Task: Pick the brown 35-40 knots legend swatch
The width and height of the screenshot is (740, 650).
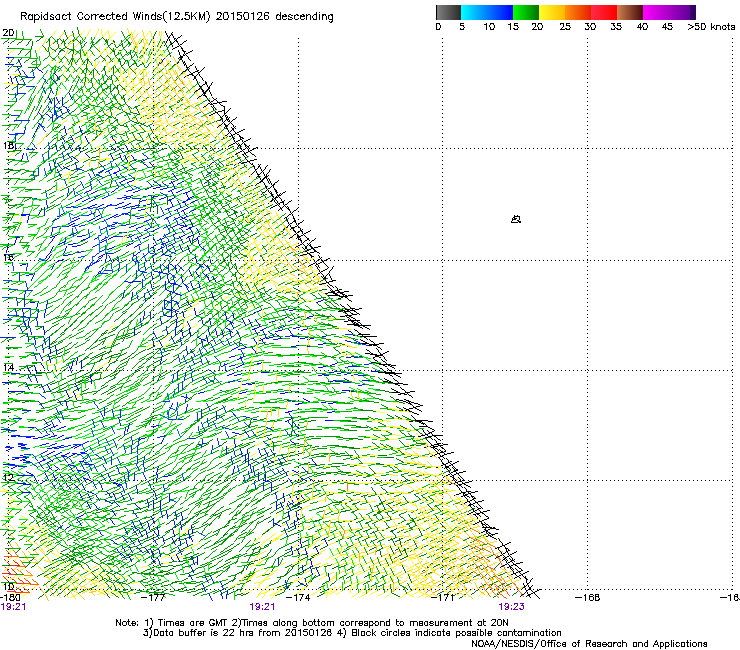Action: point(630,12)
